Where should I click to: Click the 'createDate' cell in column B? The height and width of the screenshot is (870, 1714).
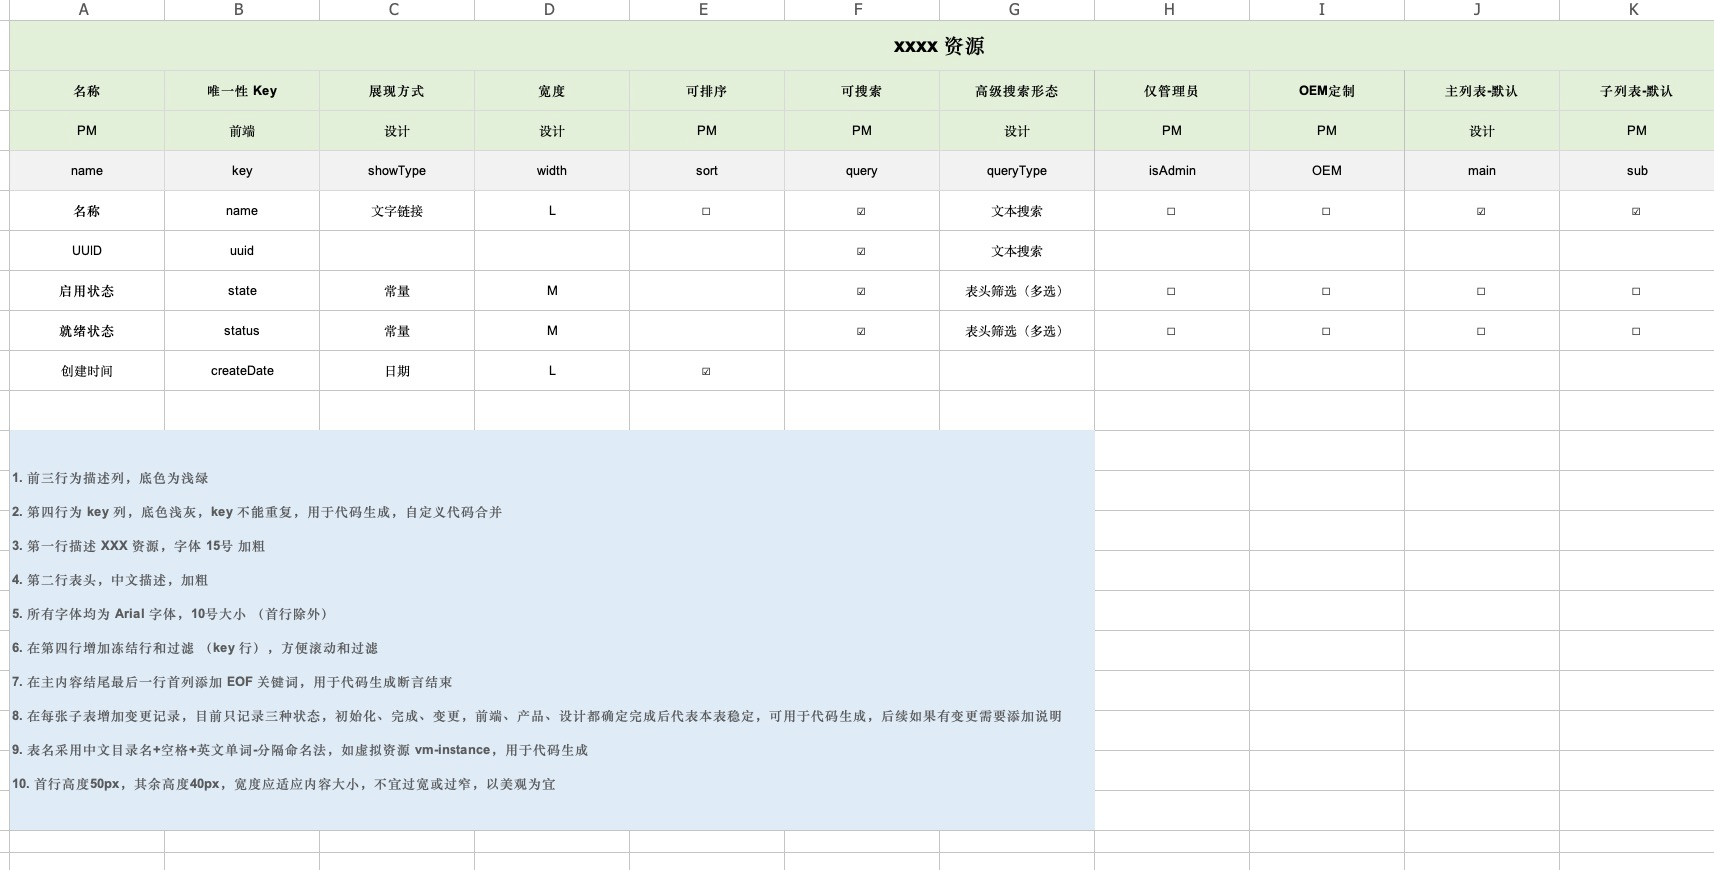(x=242, y=371)
